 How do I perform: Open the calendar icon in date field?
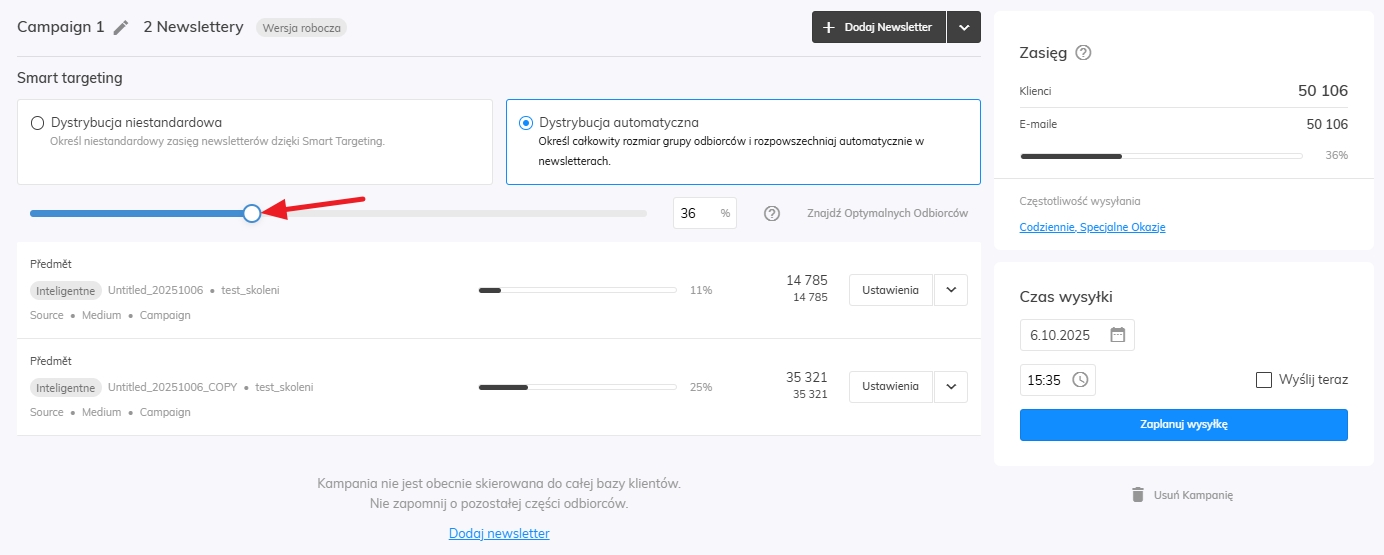(1118, 335)
